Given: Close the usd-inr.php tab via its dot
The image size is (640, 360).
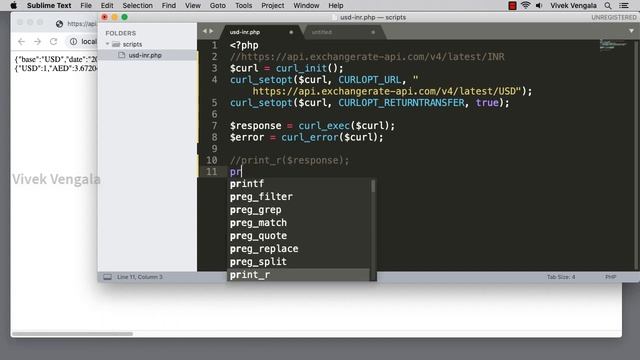Looking at the screenshot, I should [291, 32].
